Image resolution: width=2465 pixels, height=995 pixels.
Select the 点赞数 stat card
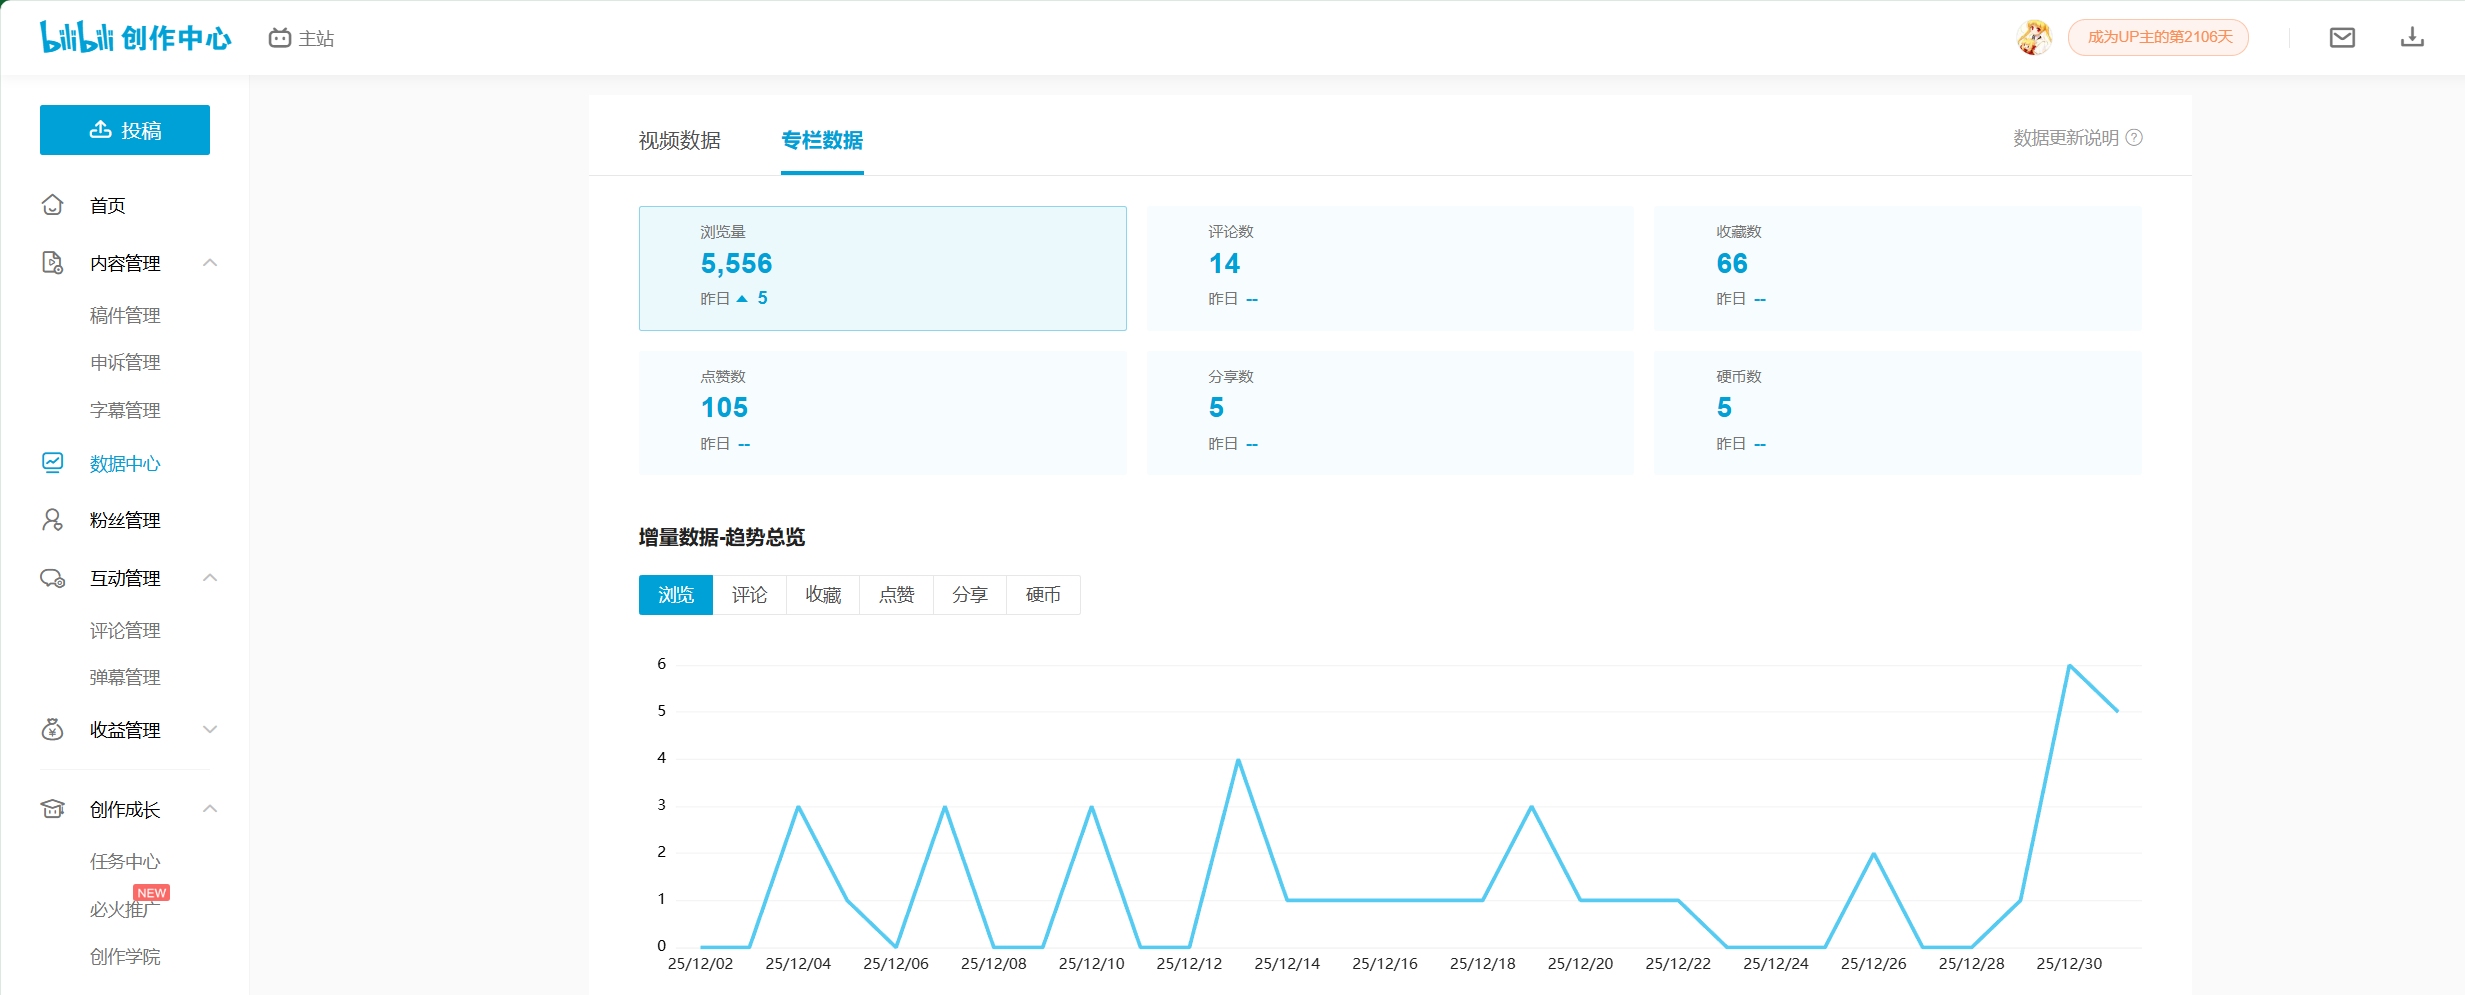[882, 412]
